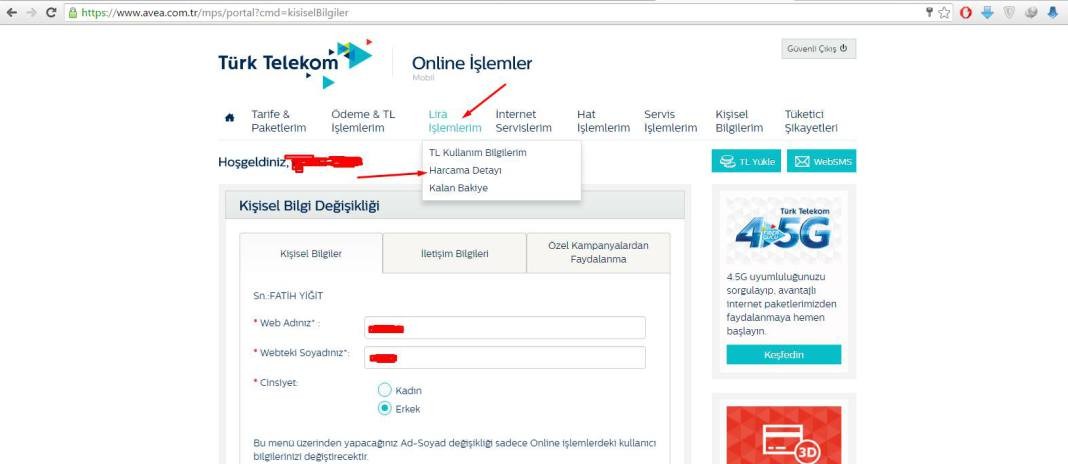The width and height of the screenshot is (1068, 464).
Task: Switch to Kişisel Bilgiler tab
Action: [x=311, y=253]
